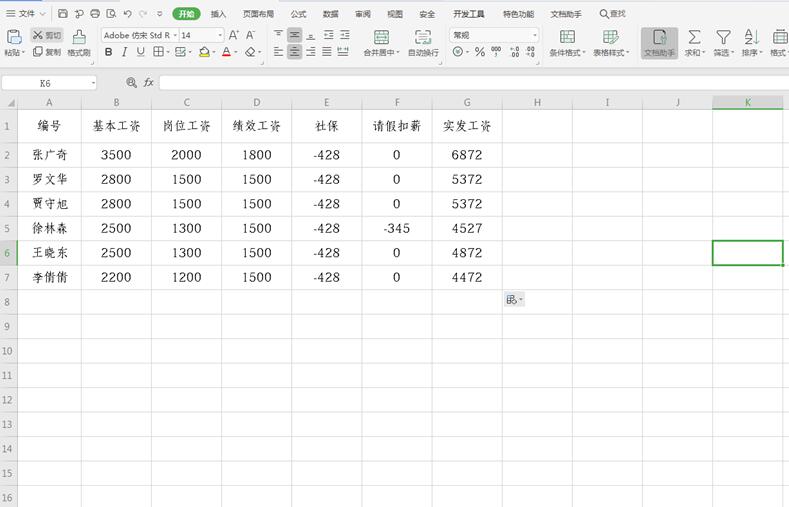Decrease font size with the A- icon
789x507 pixels.
click(x=250, y=35)
